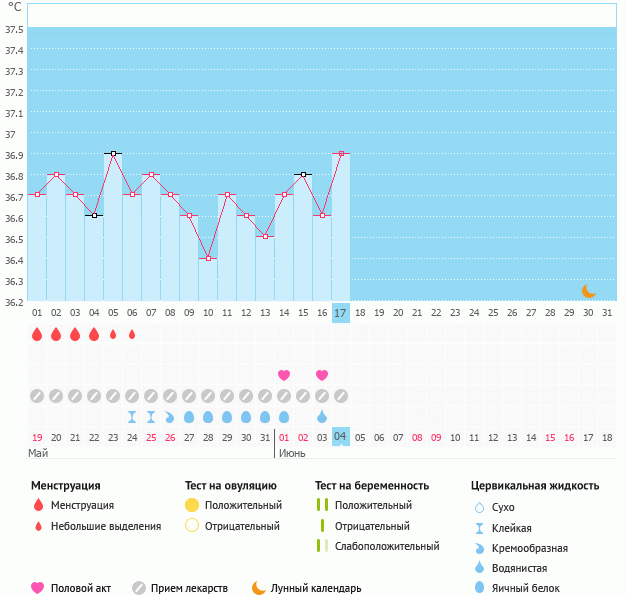Image resolution: width=626 pixels, height=595 pixels.
Task: Click the Прием лекарств legend label
Action: tap(189, 588)
